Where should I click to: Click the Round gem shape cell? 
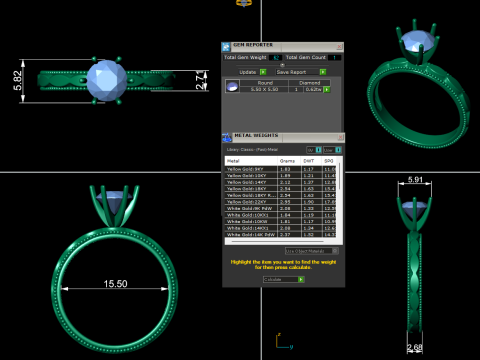(265, 83)
